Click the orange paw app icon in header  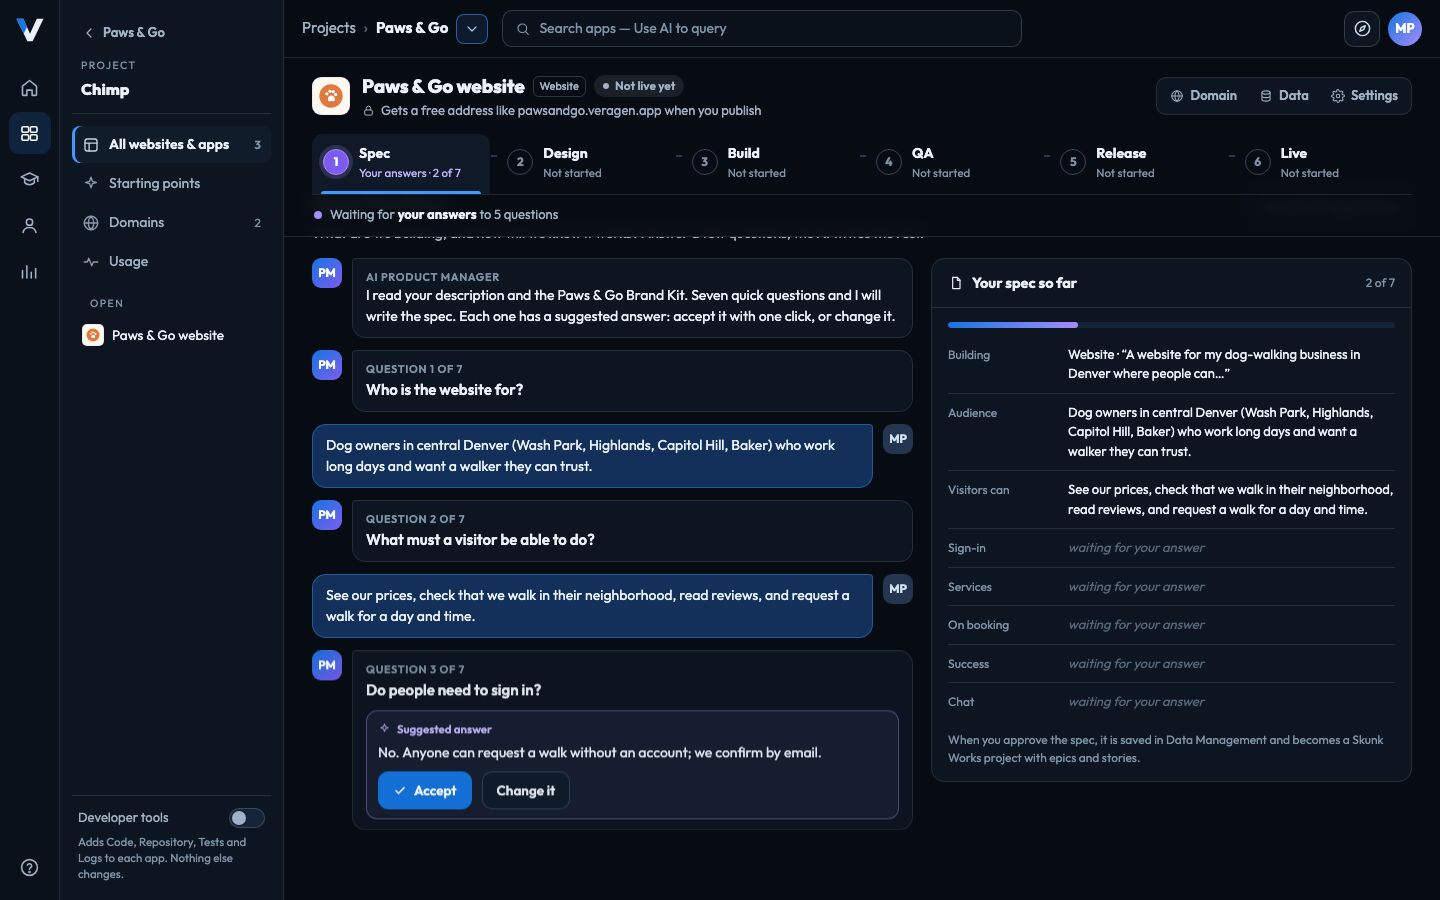(x=331, y=96)
